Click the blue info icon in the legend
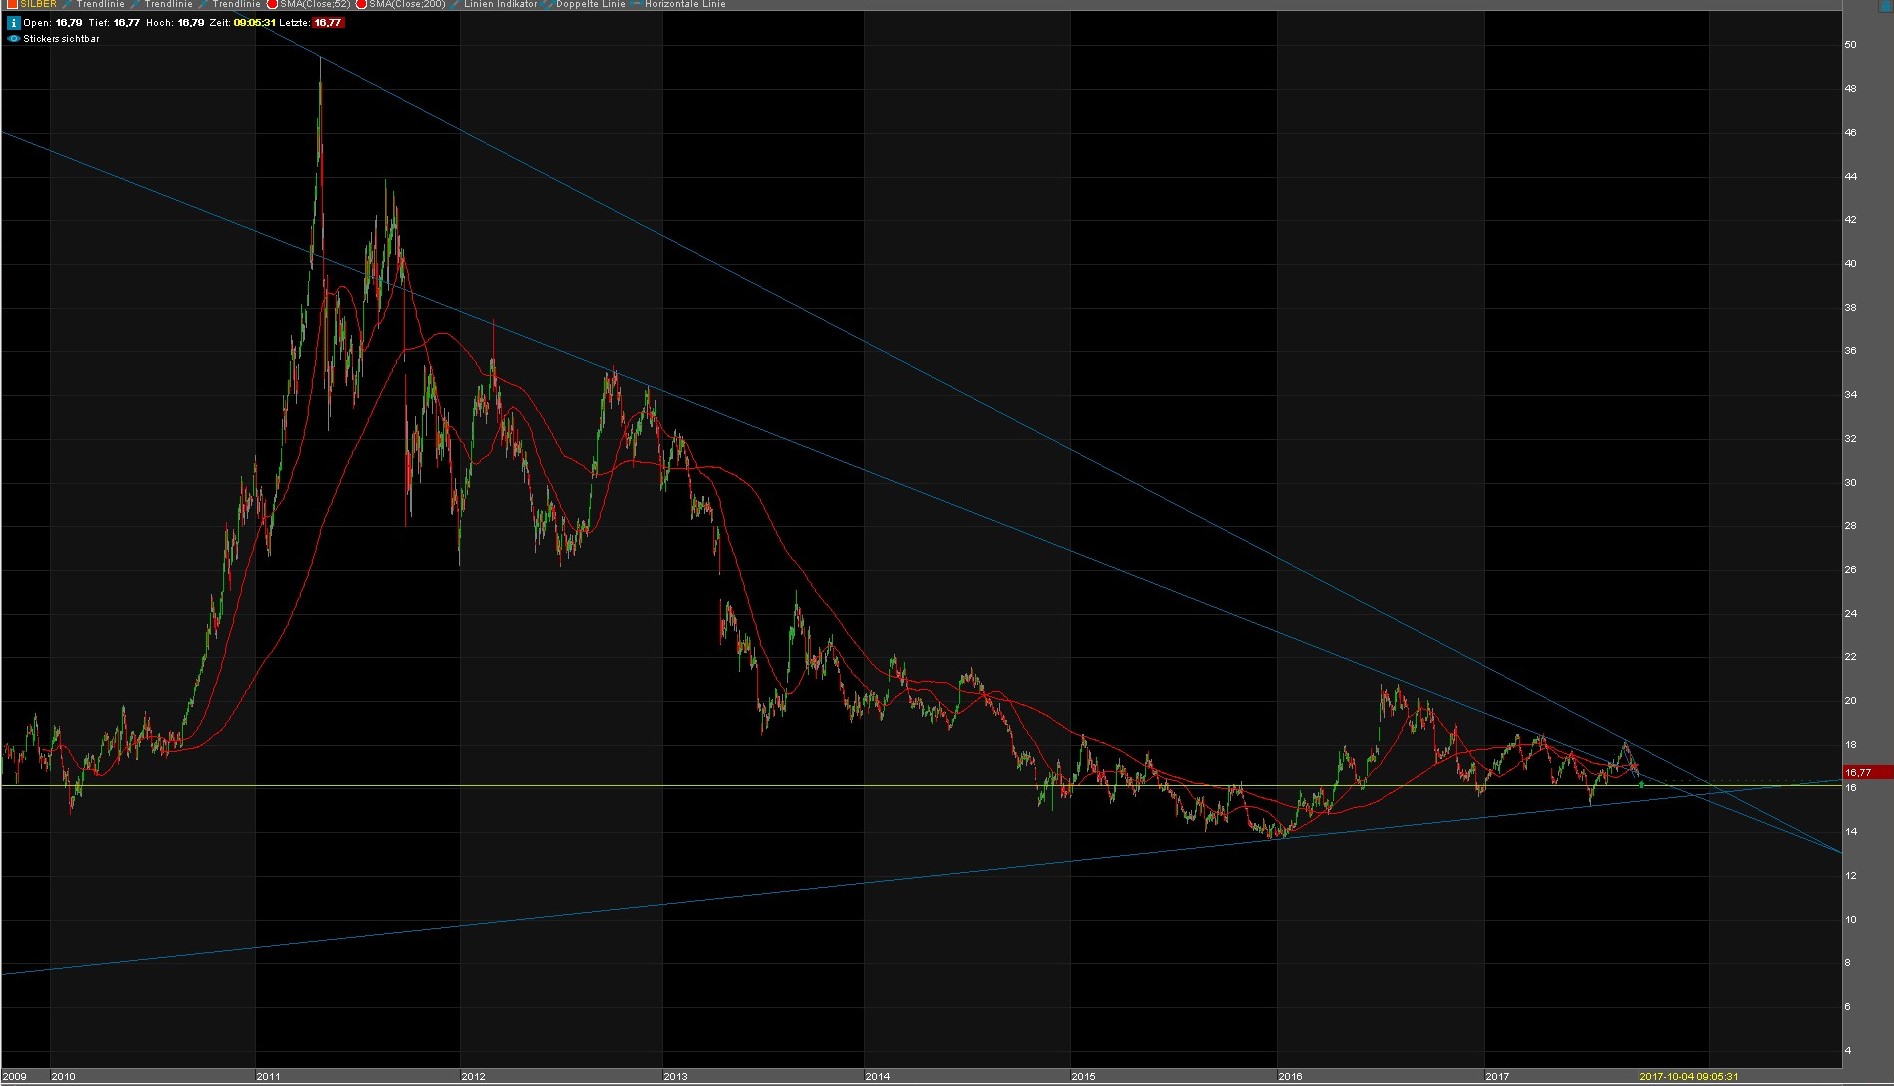The image size is (1894, 1086). (x=13, y=21)
